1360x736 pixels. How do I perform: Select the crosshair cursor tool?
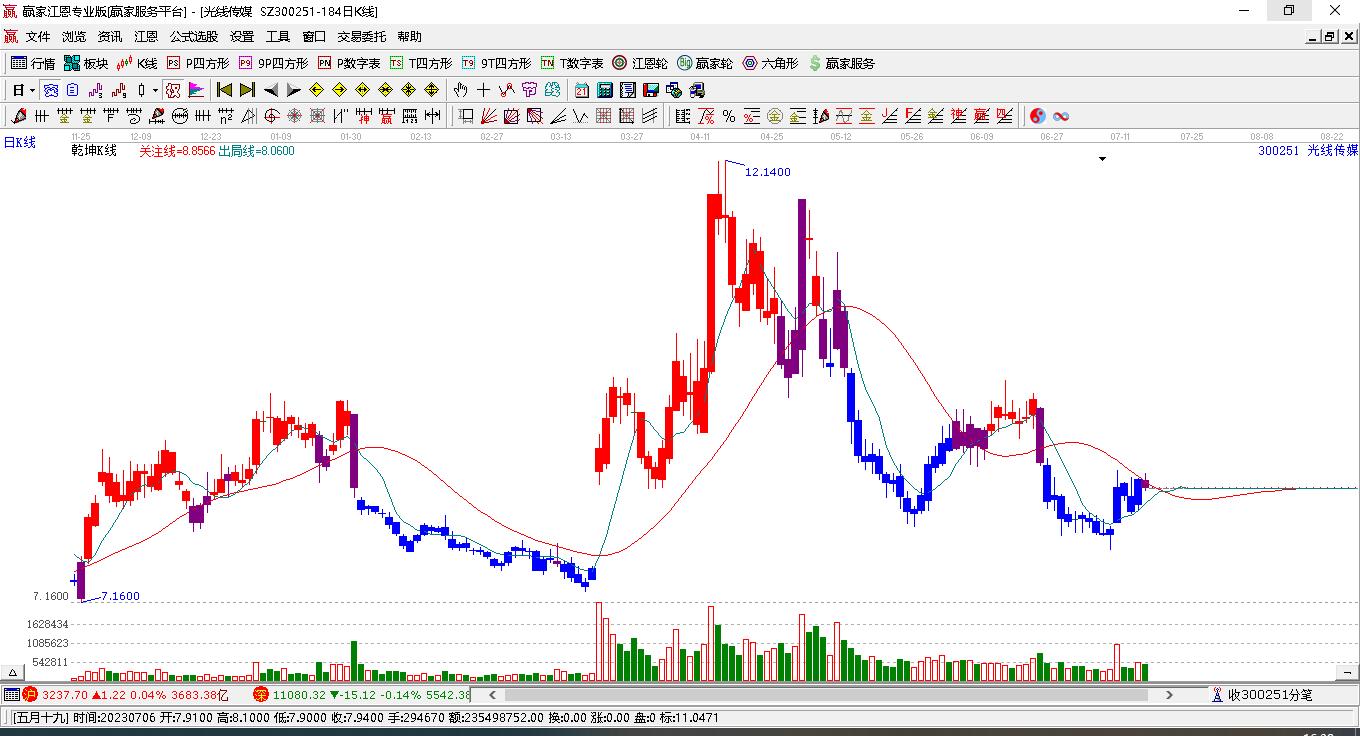pos(484,90)
